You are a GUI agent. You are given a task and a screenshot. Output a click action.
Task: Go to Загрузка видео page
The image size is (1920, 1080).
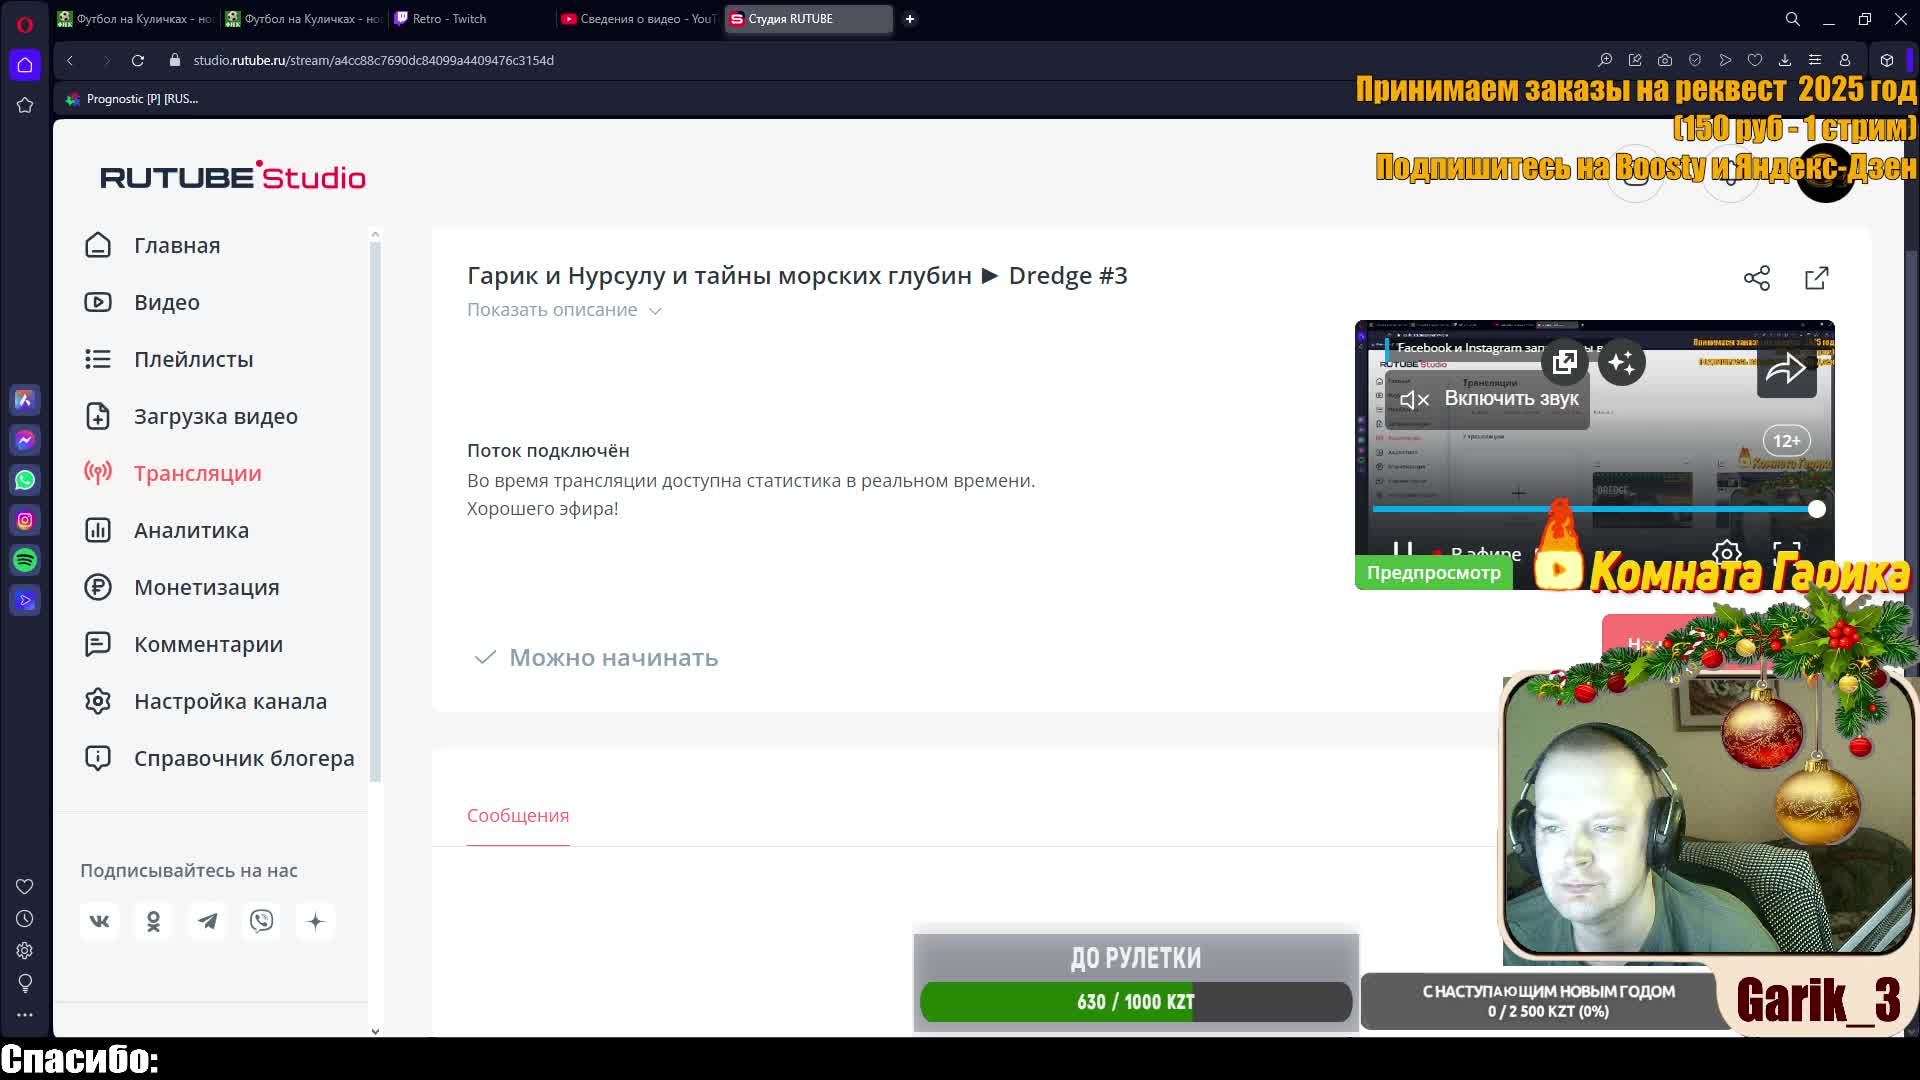(215, 416)
